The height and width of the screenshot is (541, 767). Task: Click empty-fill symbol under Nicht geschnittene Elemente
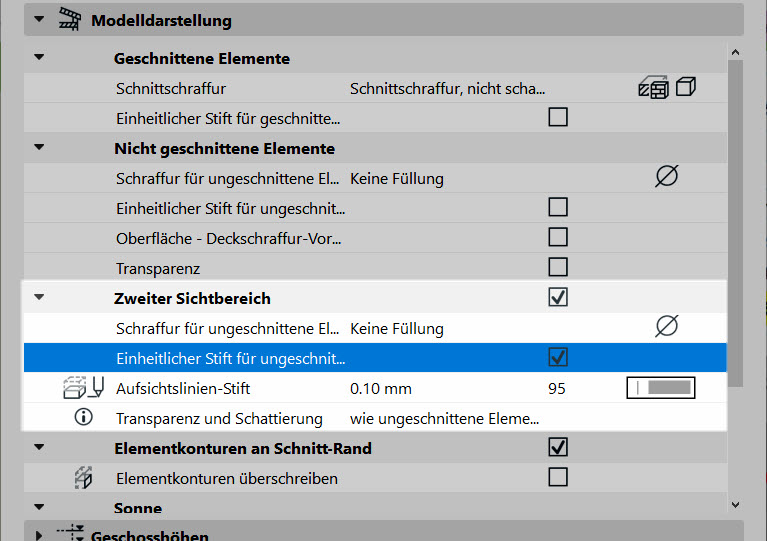click(666, 176)
